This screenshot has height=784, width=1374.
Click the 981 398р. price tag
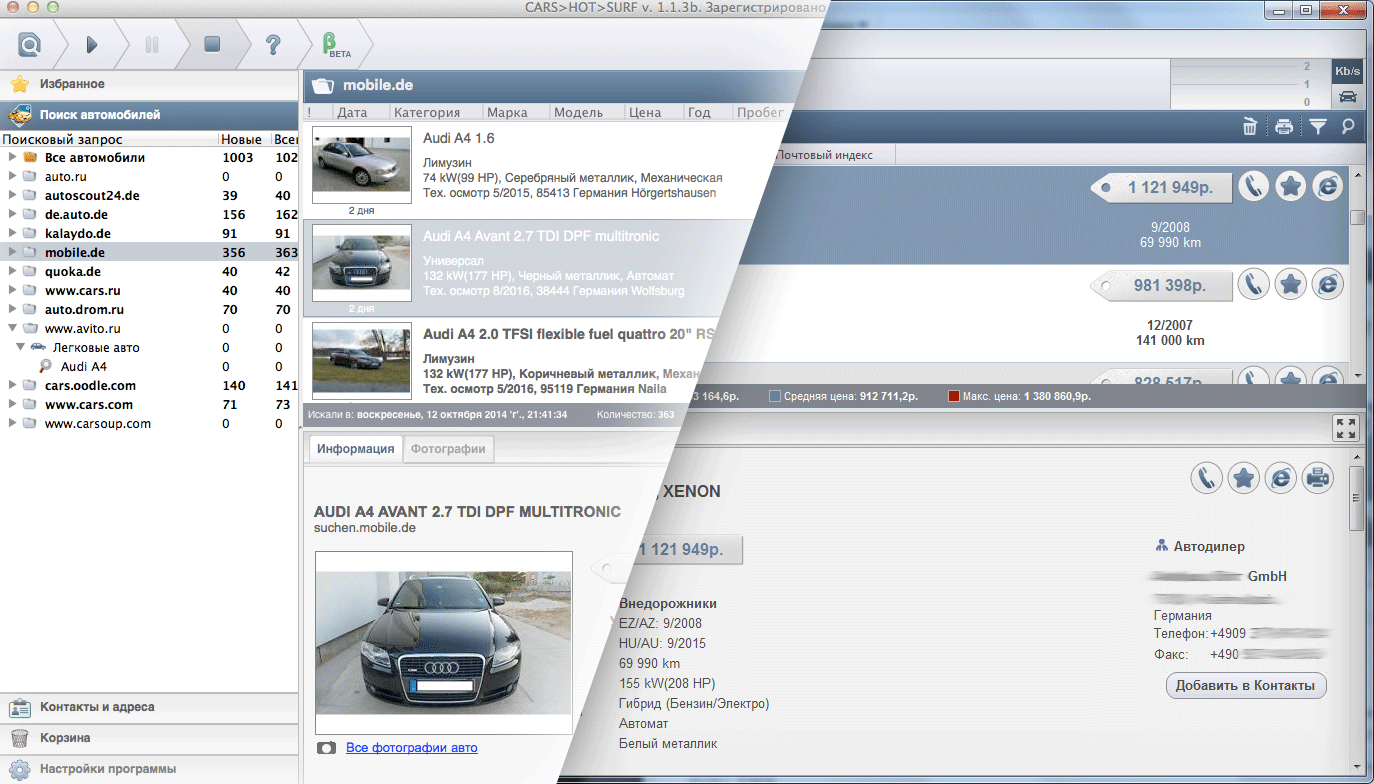pyautogui.click(x=1163, y=286)
